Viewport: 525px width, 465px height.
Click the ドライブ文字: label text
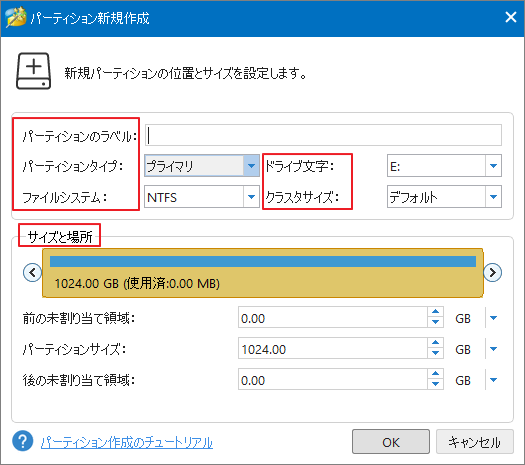[299, 166]
